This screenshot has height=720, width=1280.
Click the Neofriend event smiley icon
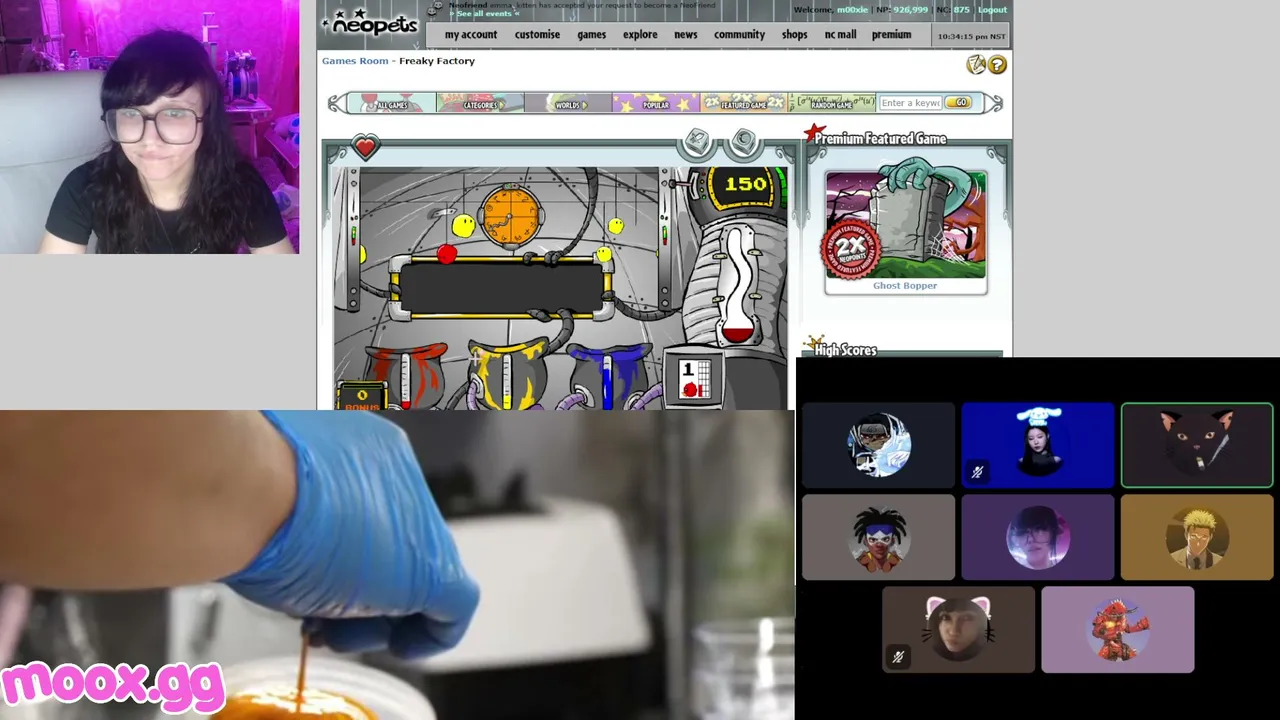point(434,10)
